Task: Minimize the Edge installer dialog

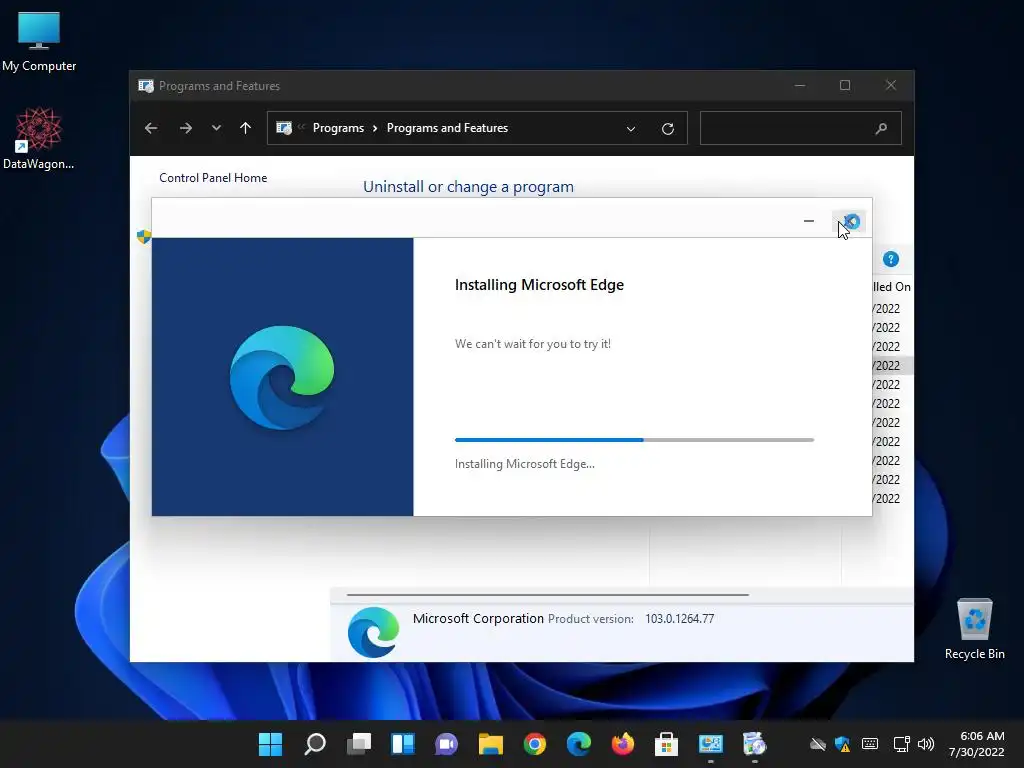Action: coord(808,221)
